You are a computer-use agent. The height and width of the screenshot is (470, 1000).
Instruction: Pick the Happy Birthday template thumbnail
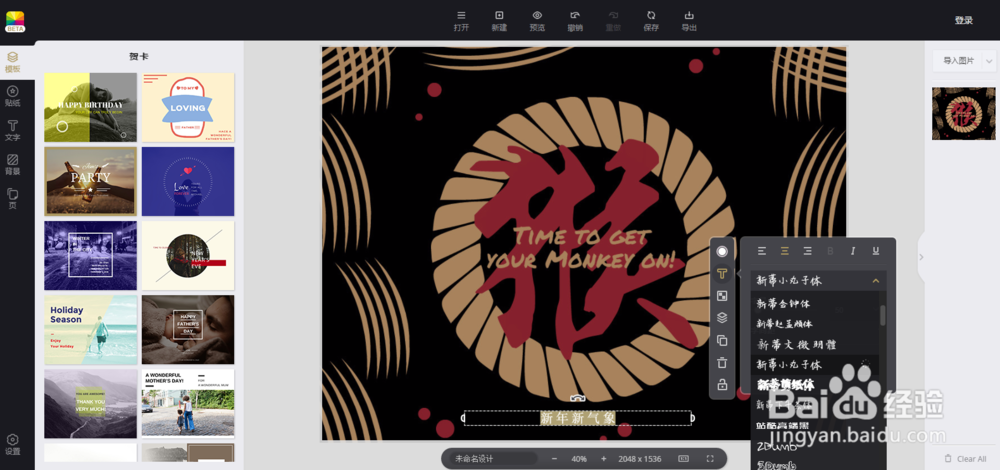click(x=91, y=107)
